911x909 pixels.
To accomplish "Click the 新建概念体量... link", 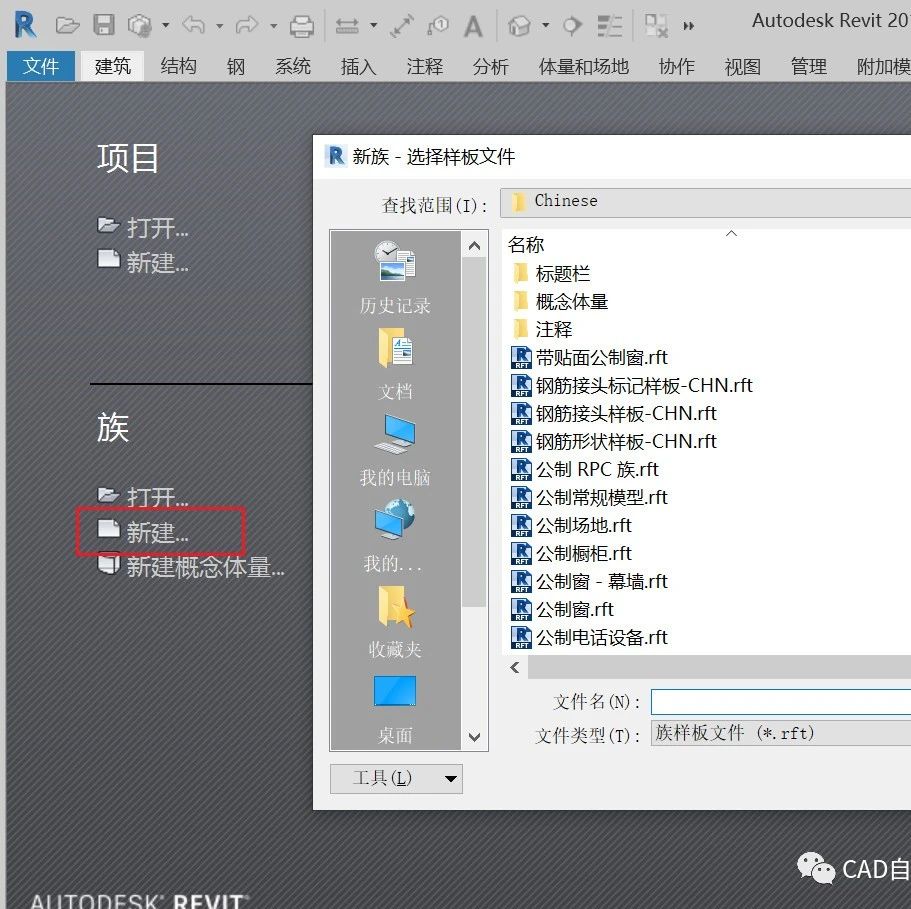I will 191,566.
